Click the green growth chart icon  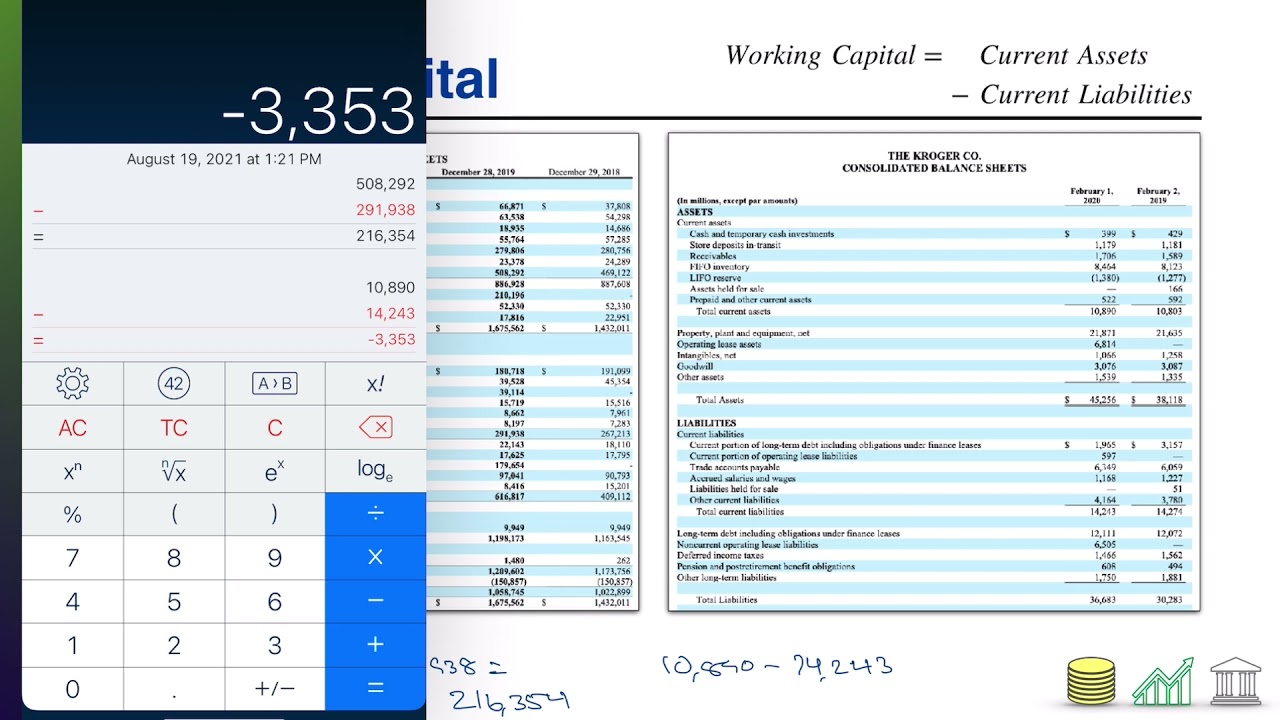pyautogui.click(x=1163, y=680)
